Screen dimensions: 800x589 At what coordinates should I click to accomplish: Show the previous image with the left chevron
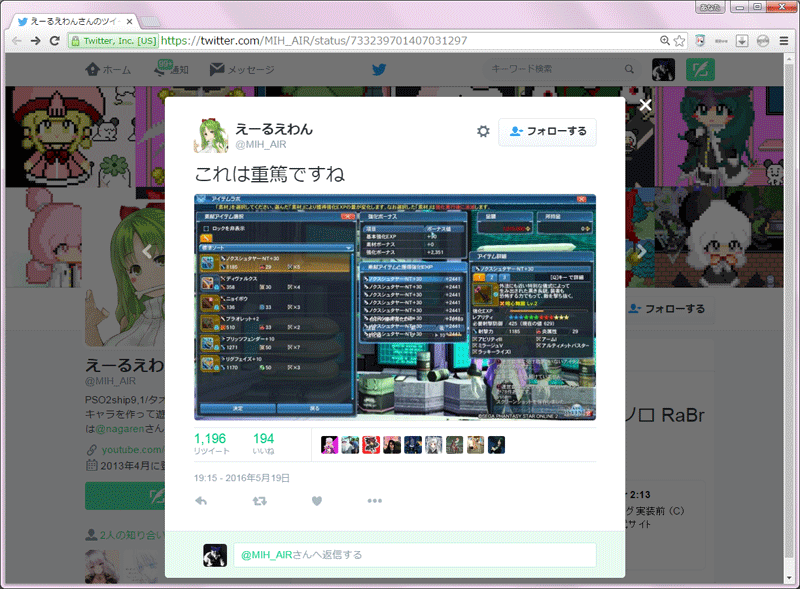click(x=147, y=251)
